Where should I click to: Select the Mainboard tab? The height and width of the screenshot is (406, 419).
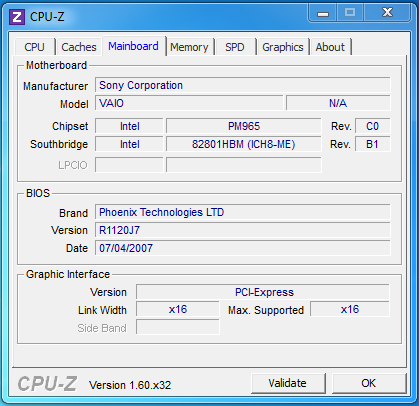point(134,46)
